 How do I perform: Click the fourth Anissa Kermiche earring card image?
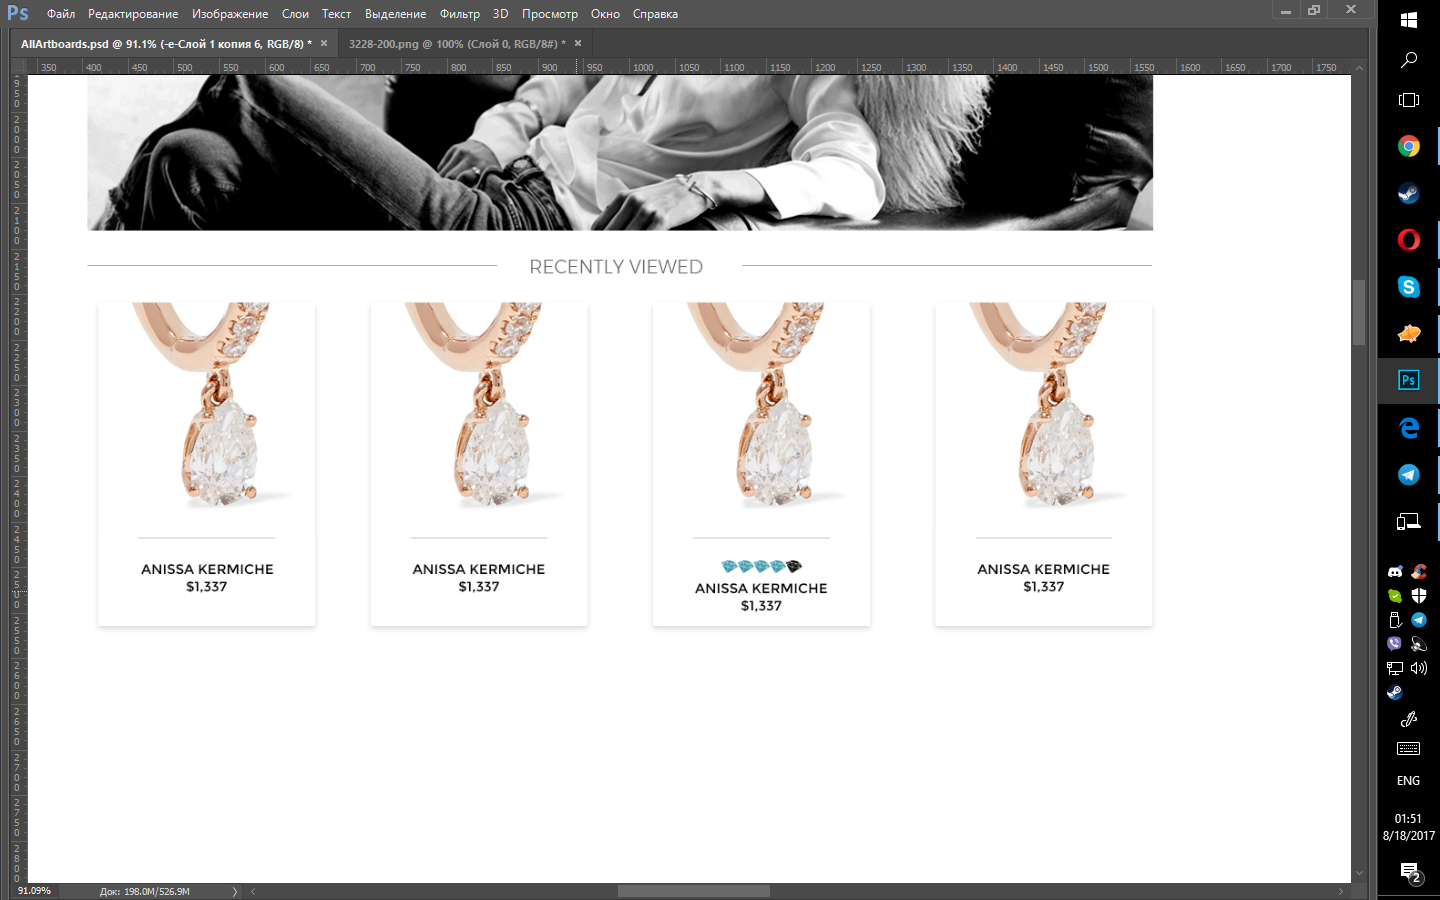[x=1044, y=405]
